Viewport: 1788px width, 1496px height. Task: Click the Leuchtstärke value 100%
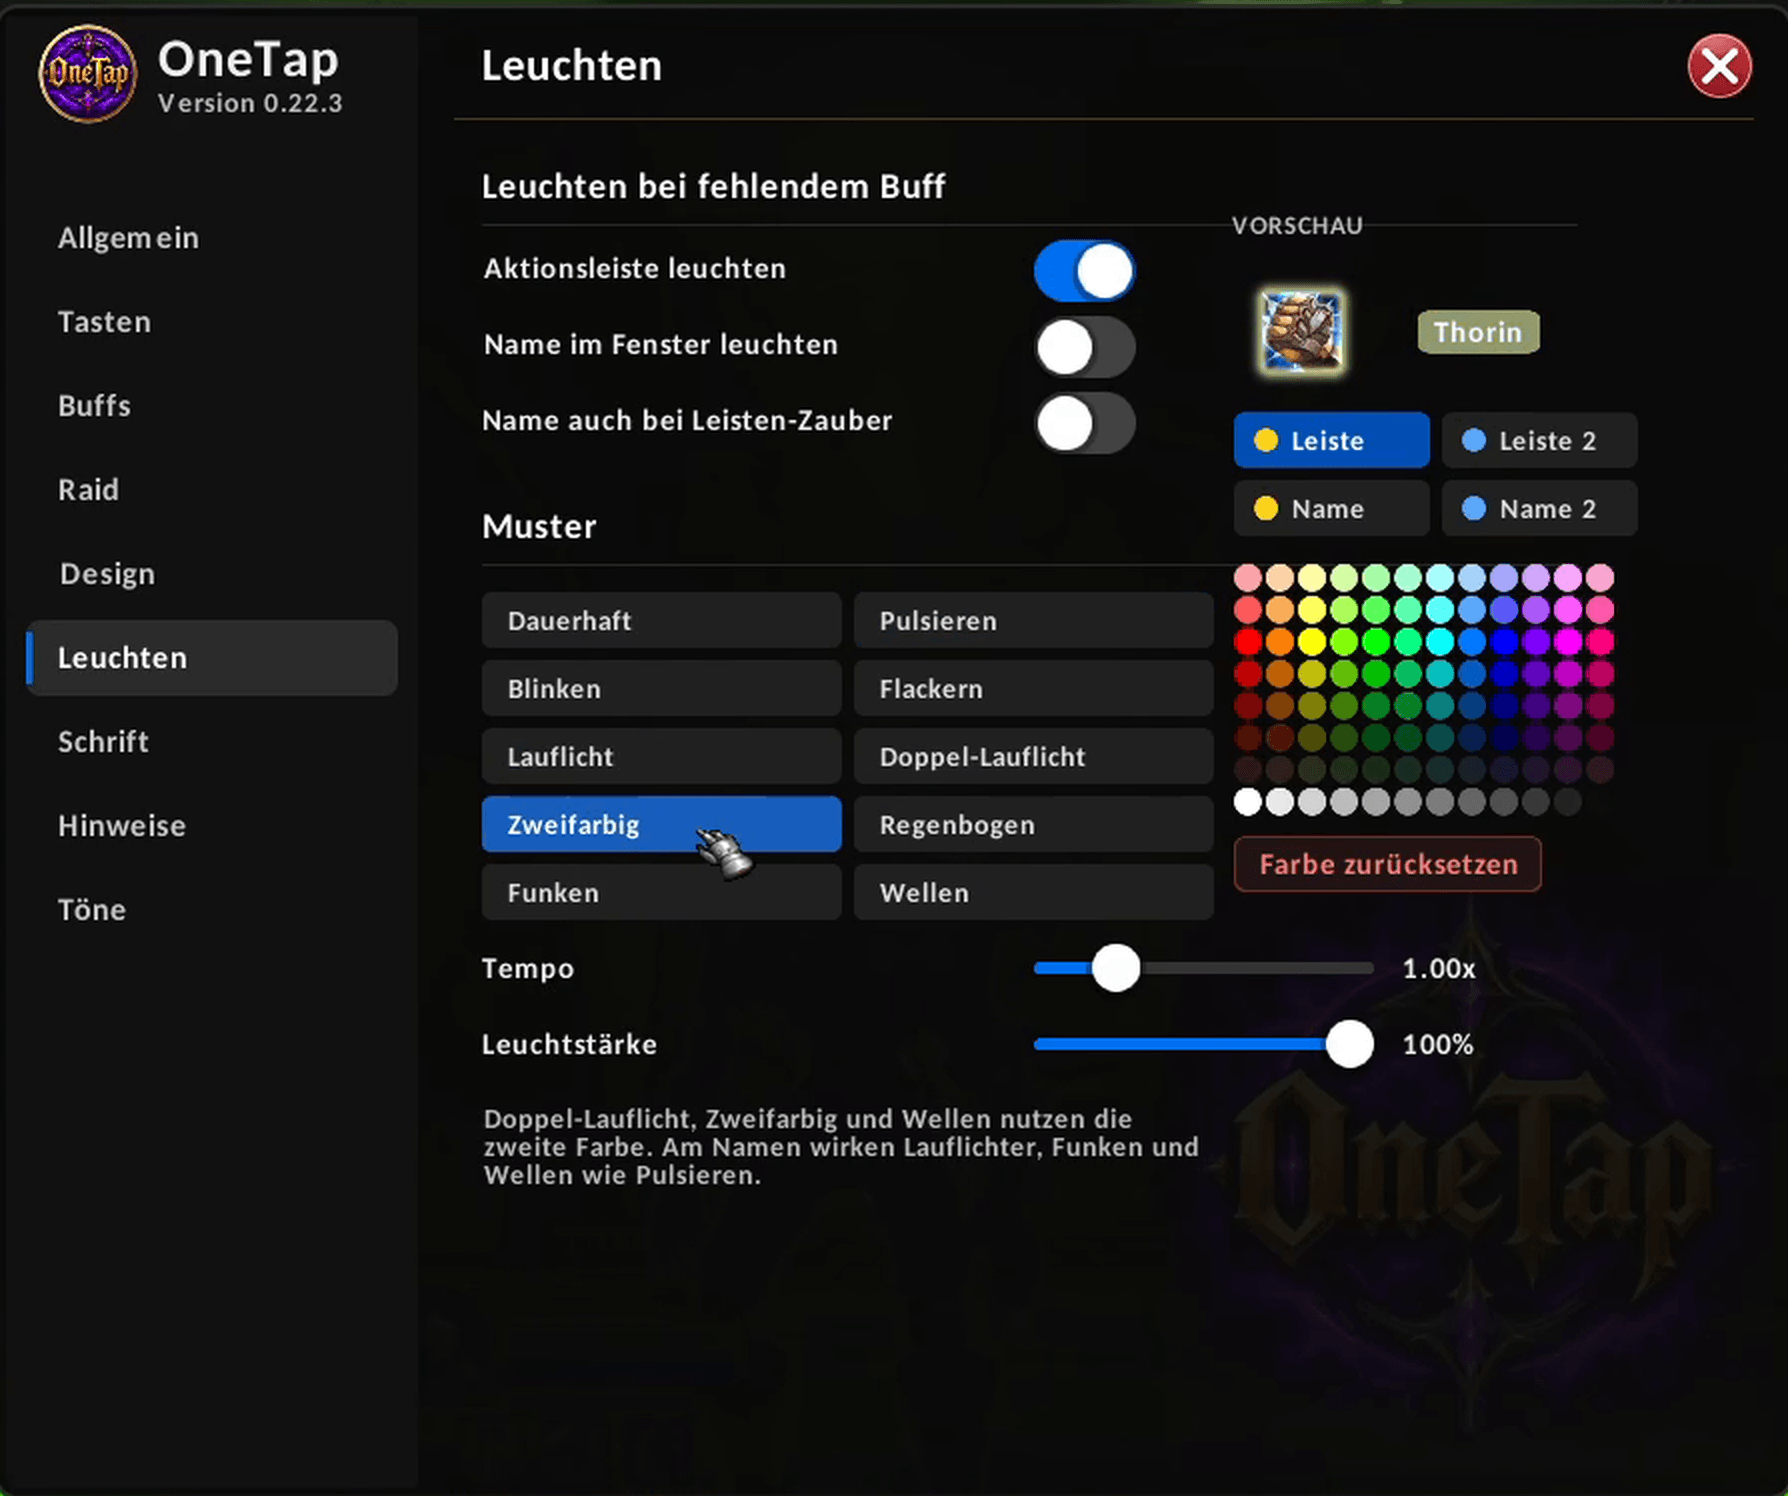(1437, 1044)
